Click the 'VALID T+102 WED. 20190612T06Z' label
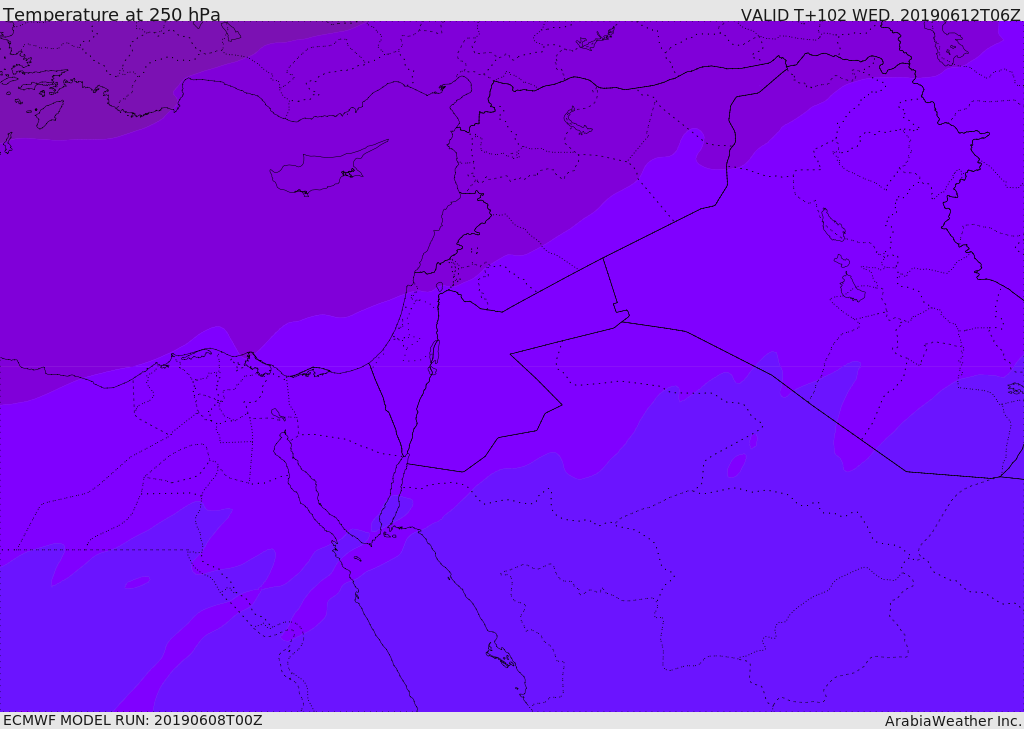 [x=880, y=15]
